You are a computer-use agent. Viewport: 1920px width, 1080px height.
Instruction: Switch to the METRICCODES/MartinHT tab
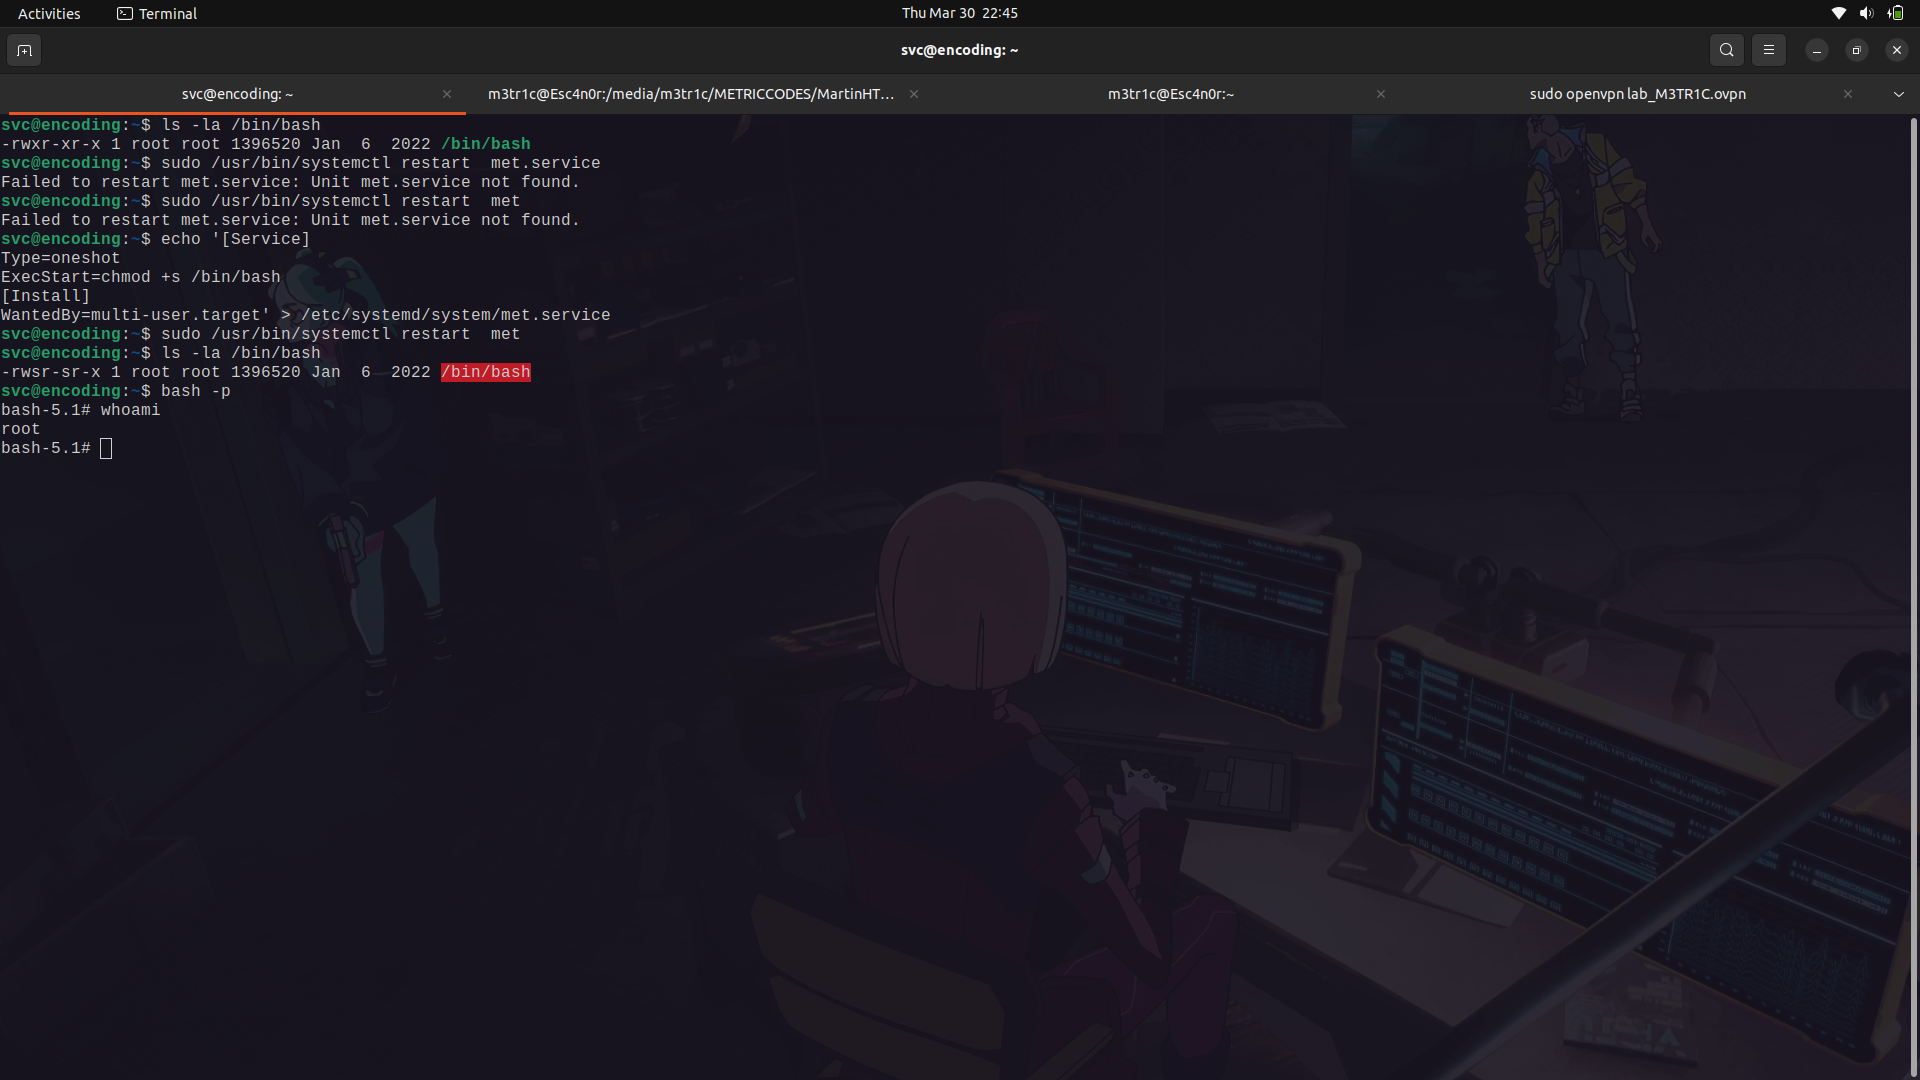click(690, 94)
